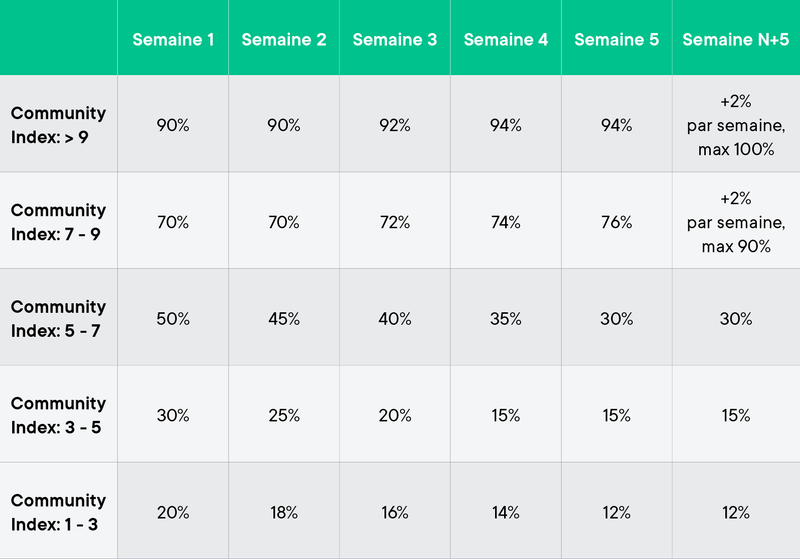Click the 14% cell in Semaine 4
Image resolution: width=800 pixels, height=559 pixels.
pyautogui.click(x=506, y=512)
